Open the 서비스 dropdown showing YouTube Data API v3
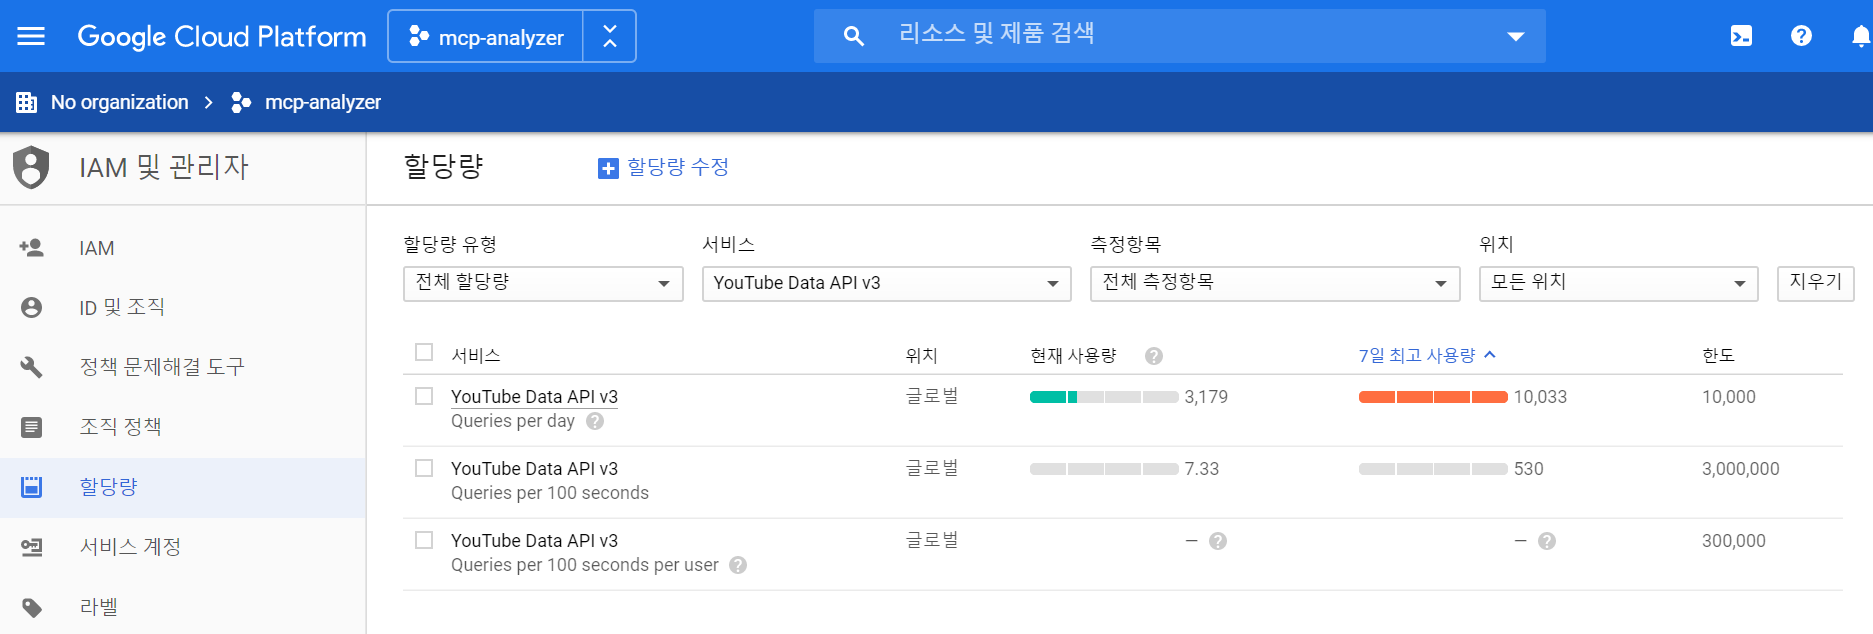The height and width of the screenshot is (634, 1873). tap(886, 283)
